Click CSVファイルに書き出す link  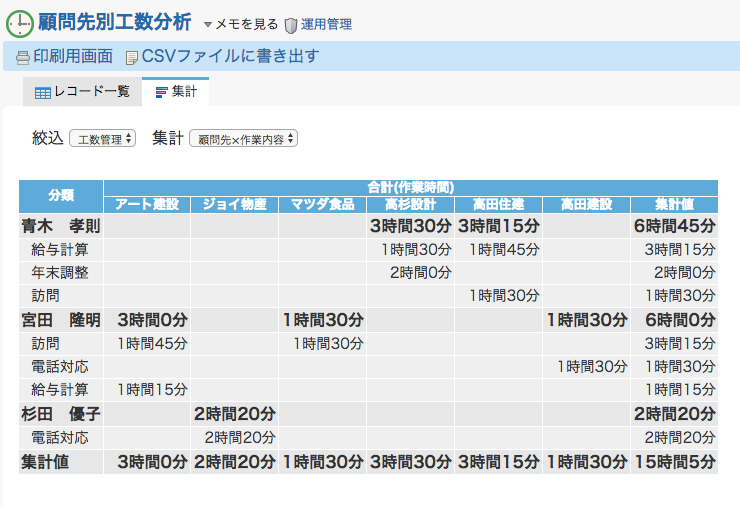coord(230,56)
